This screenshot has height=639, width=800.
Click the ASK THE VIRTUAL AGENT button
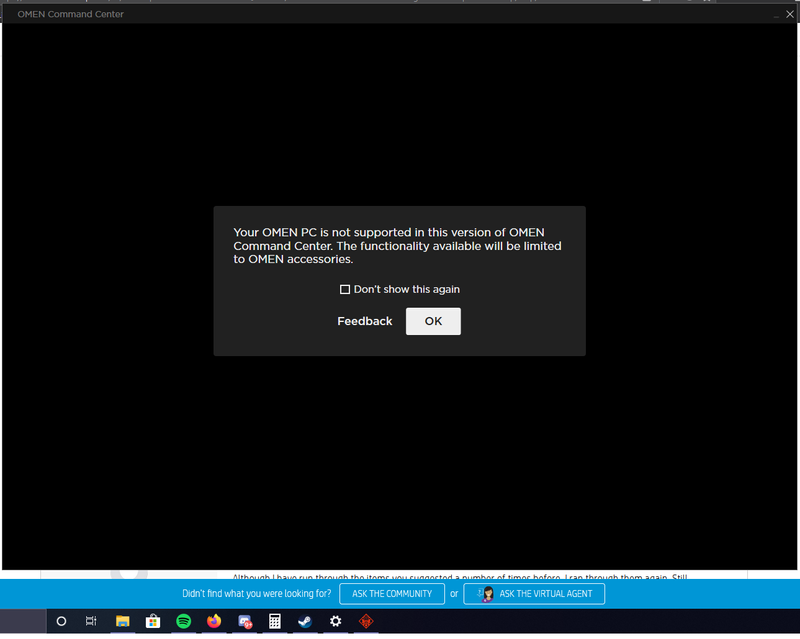click(534, 594)
